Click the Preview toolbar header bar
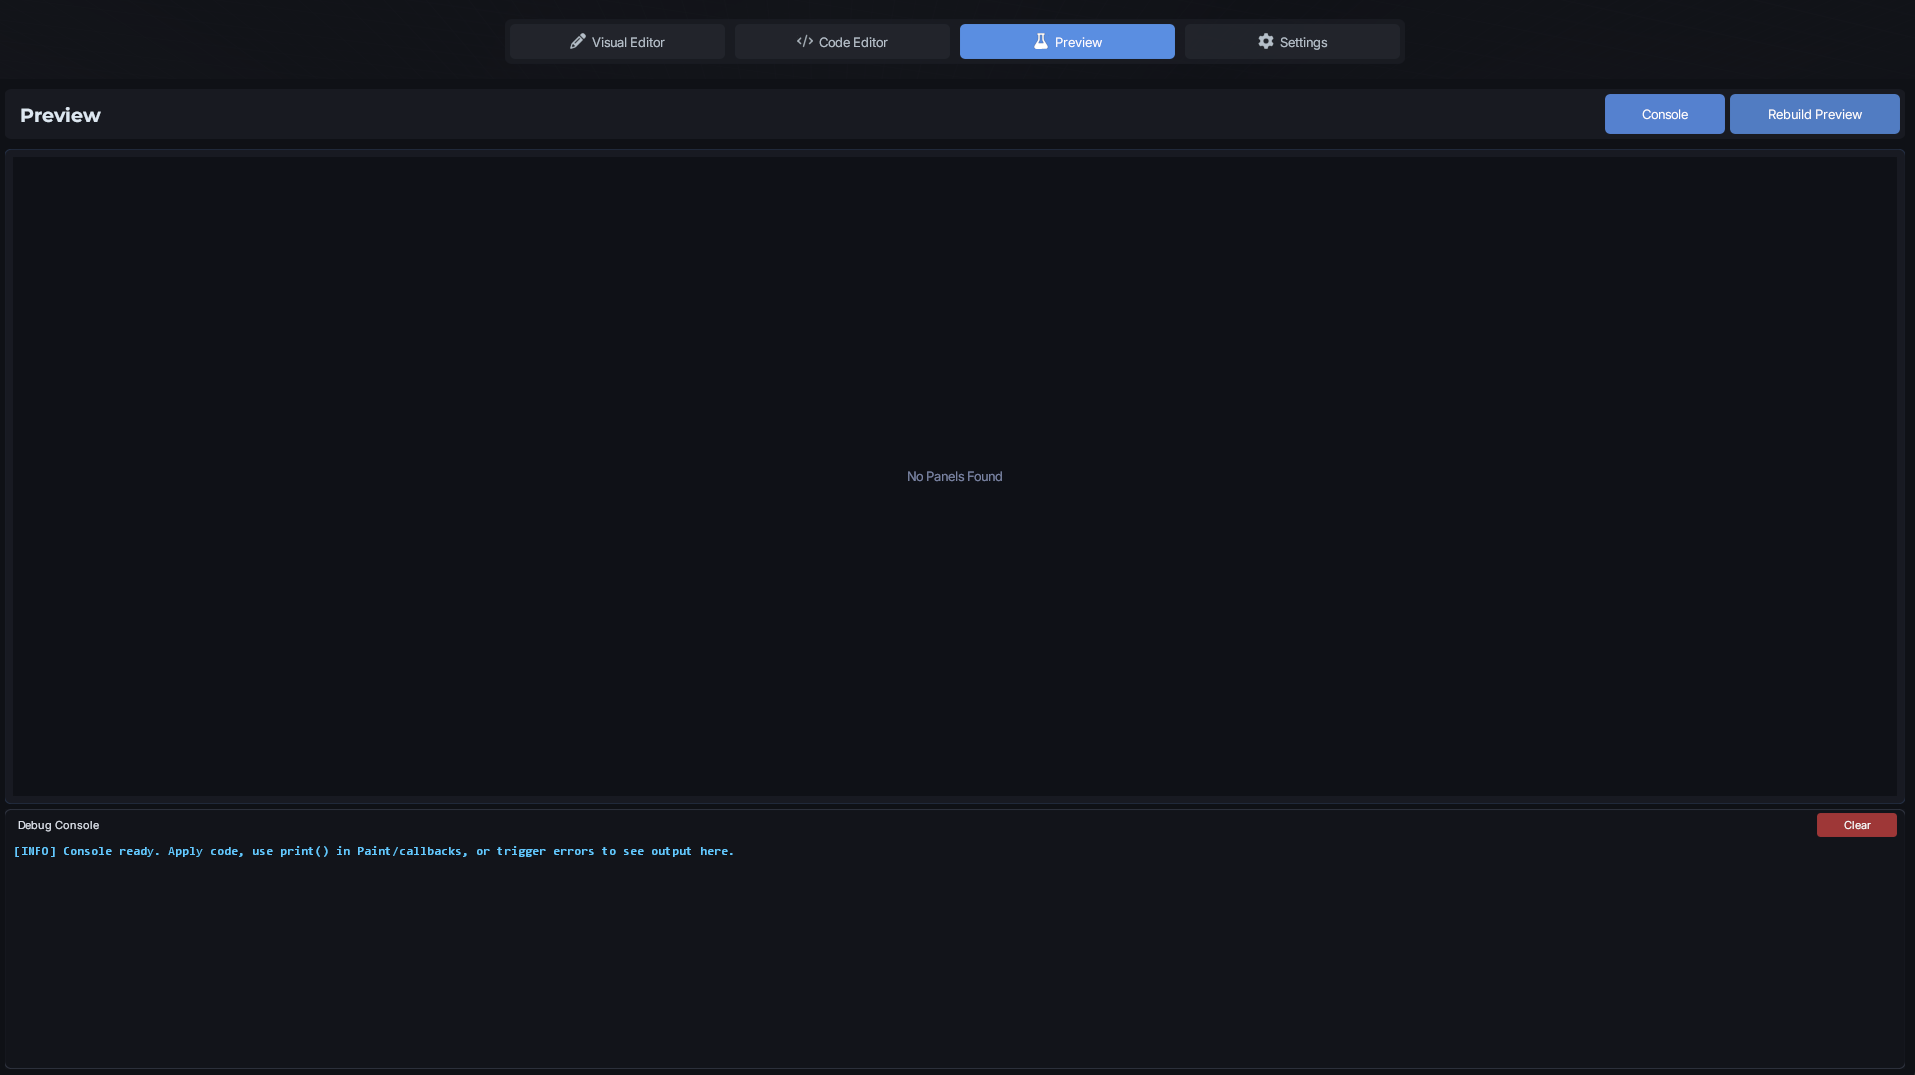This screenshot has width=1915, height=1075. tap(800, 114)
